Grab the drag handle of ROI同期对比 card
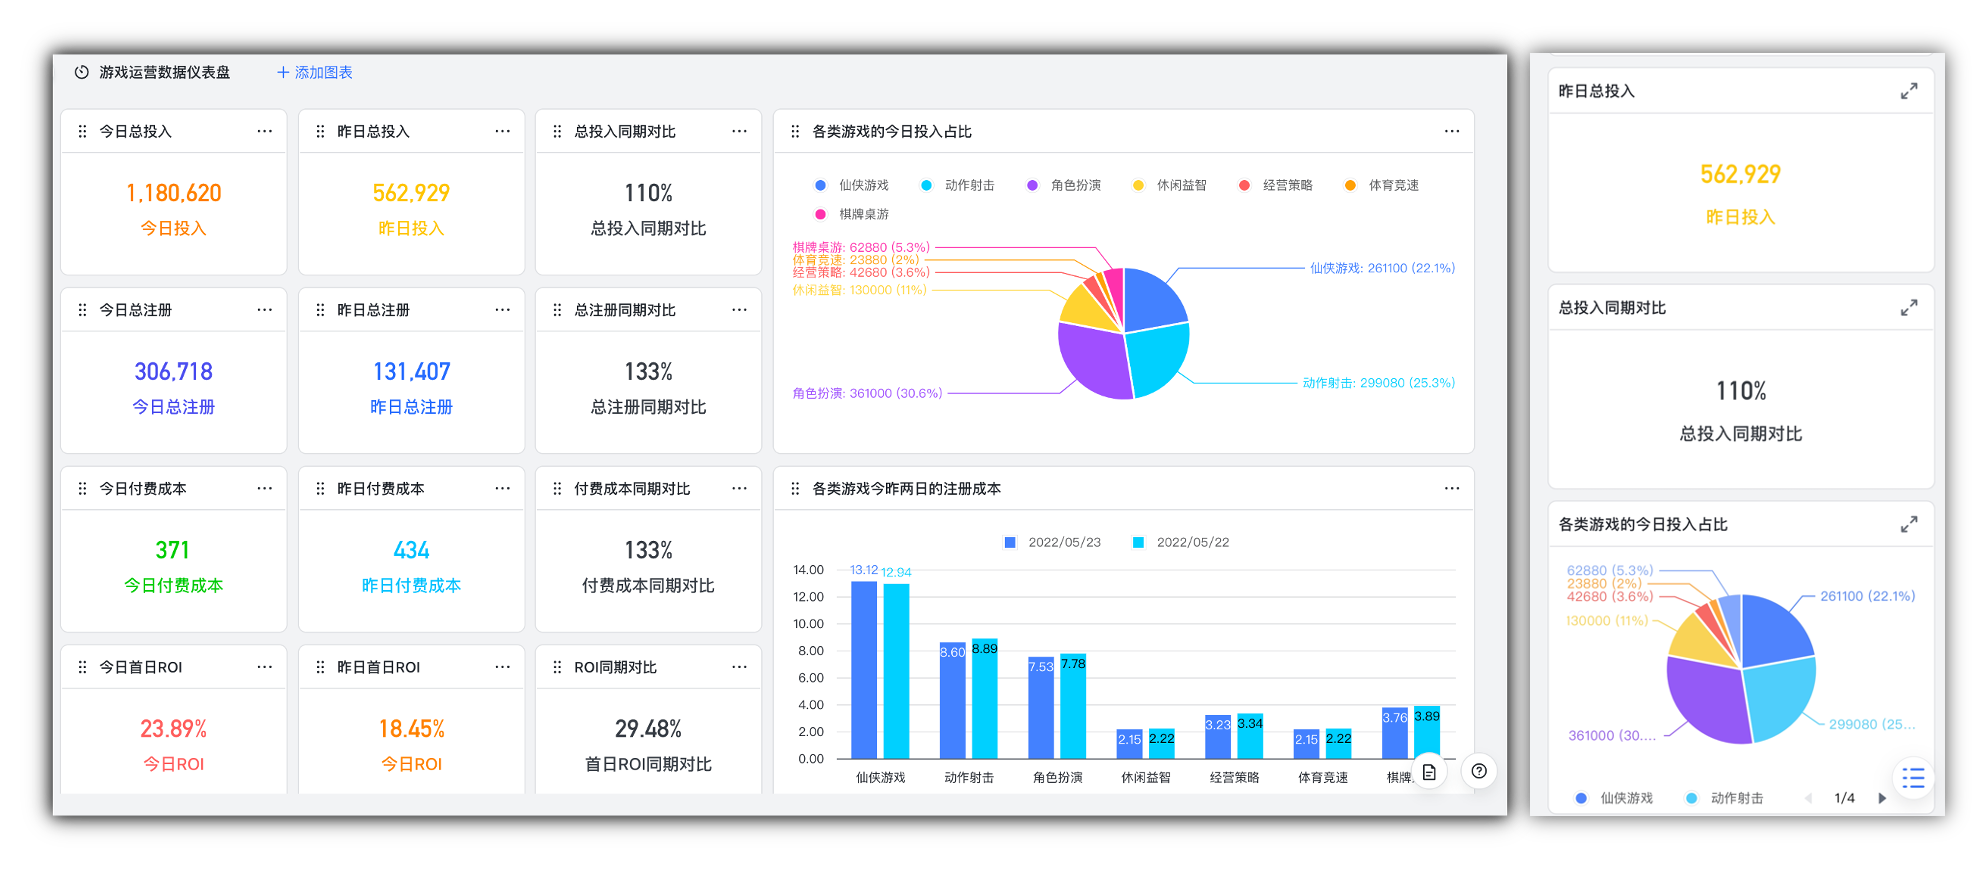 557,667
